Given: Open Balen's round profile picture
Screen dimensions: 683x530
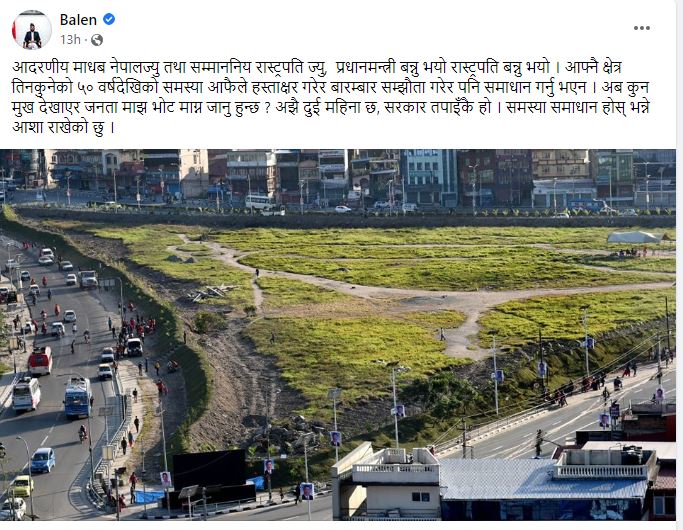Looking at the screenshot, I should pos(32,30).
